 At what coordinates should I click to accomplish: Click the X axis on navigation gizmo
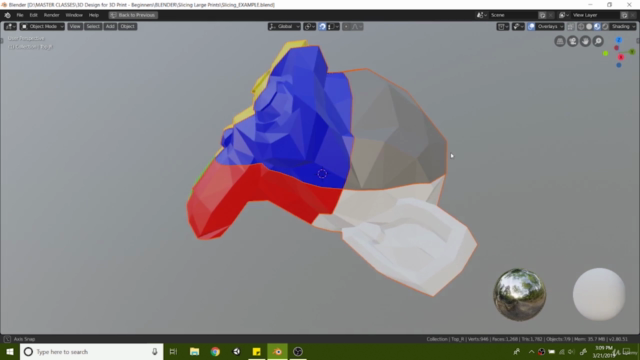coord(621,57)
